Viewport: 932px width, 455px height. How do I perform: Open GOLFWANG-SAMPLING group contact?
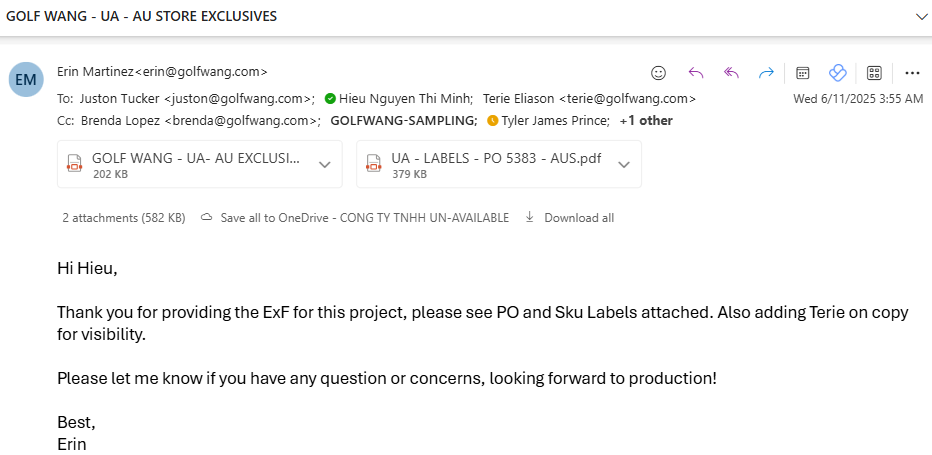pyautogui.click(x=403, y=121)
